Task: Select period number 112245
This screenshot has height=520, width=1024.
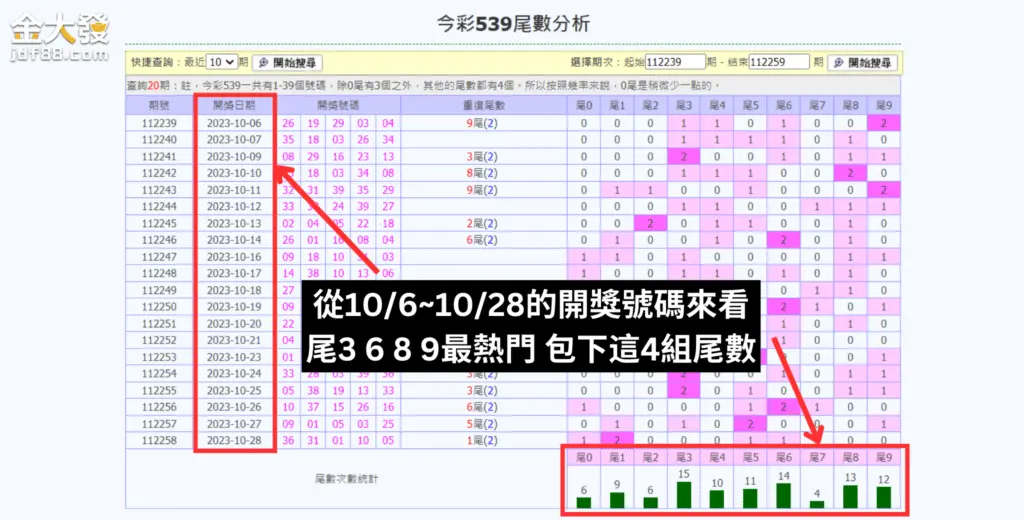Action: pos(159,223)
